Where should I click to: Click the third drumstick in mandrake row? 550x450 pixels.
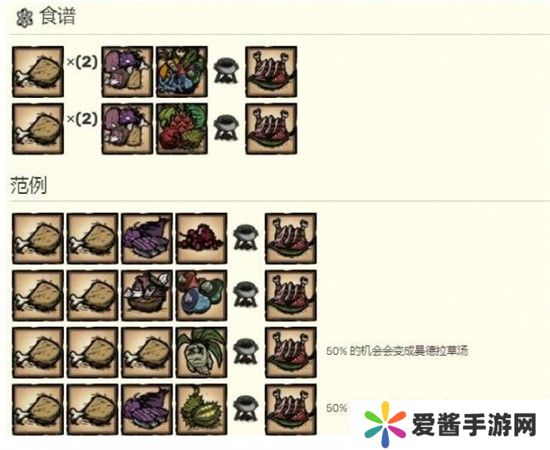pyautogui.click(x=147, y=352)
